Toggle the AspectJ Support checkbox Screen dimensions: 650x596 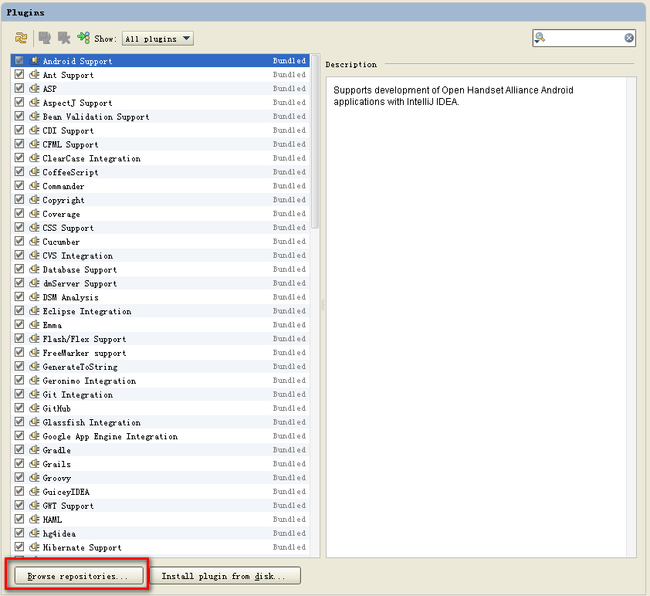pyautogui.click(x=19, y=102)
